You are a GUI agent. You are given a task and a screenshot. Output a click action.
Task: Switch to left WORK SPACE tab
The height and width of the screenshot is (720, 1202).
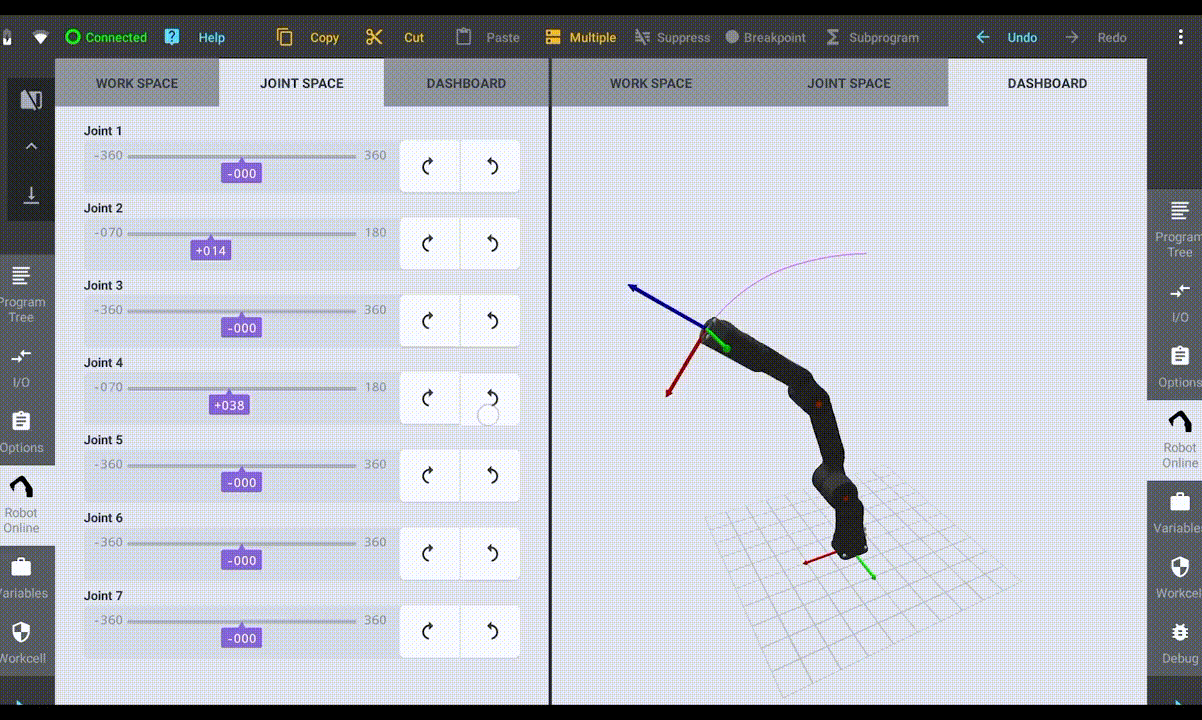137,83
